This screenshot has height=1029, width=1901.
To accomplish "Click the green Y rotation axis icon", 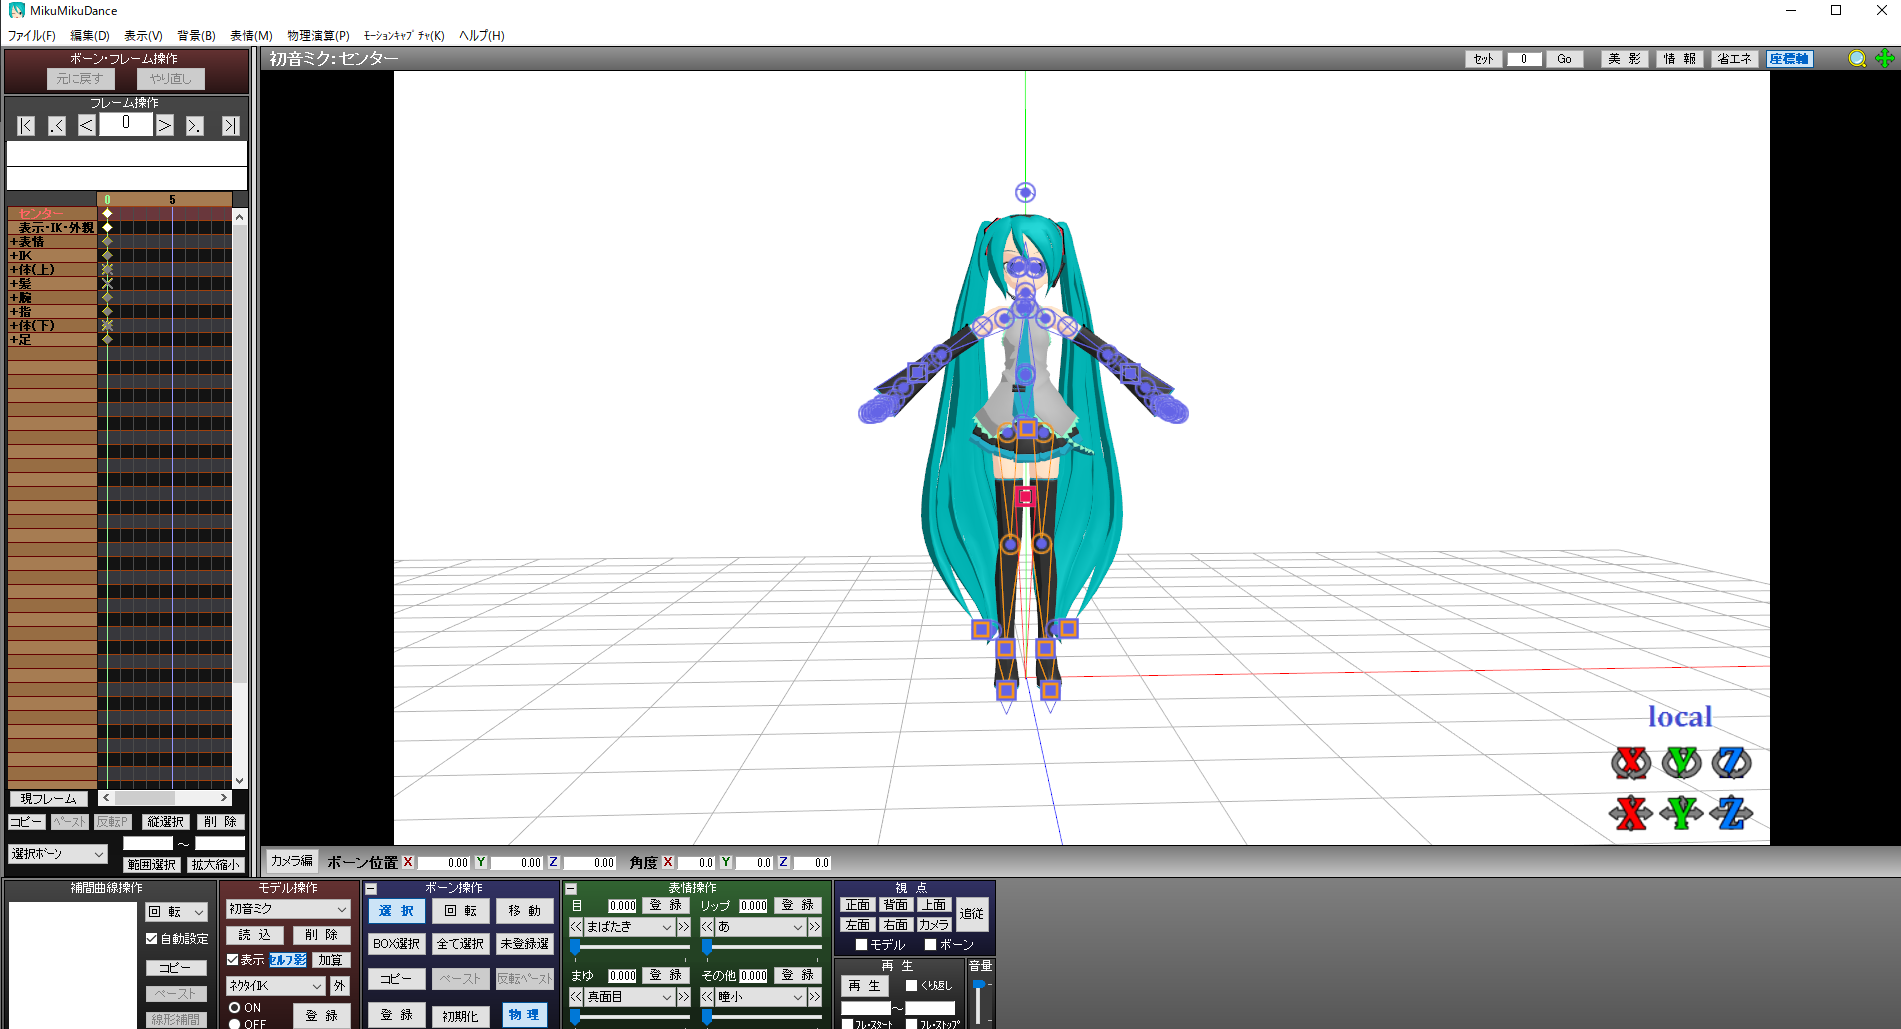I will (1681, 763).
